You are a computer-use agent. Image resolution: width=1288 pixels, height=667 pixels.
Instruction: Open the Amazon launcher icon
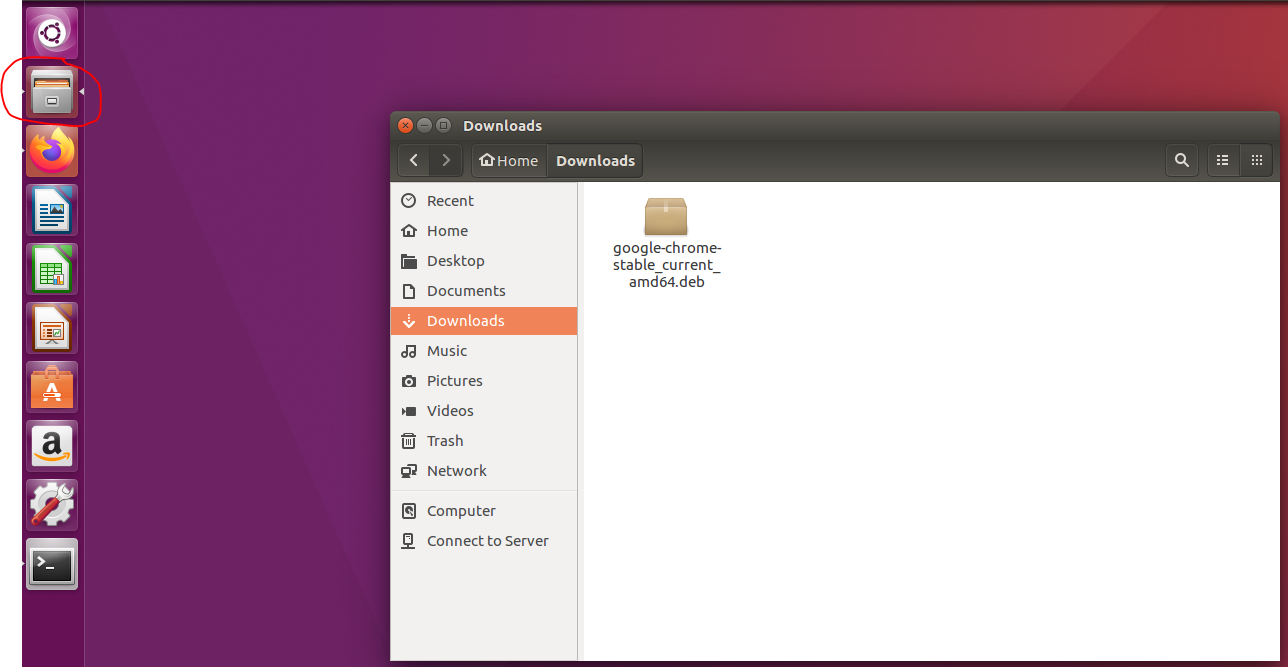pos(52,446)
